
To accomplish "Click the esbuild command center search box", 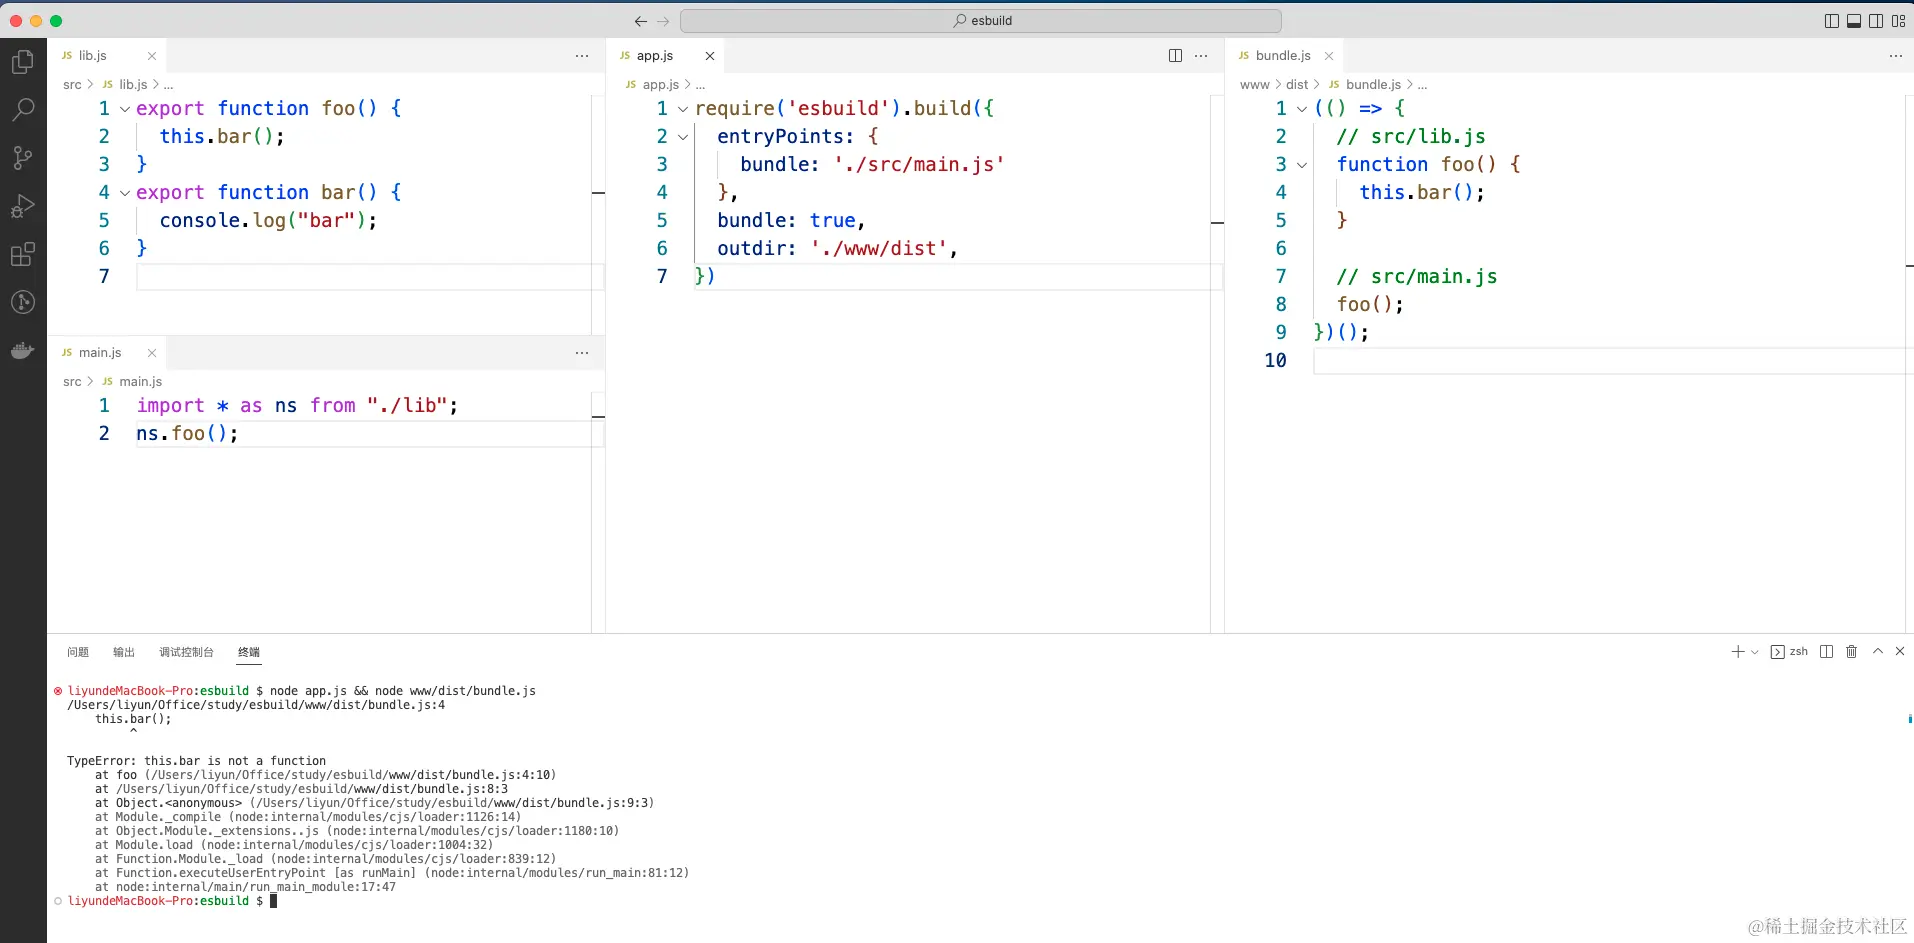I will (x=980, y=21).
